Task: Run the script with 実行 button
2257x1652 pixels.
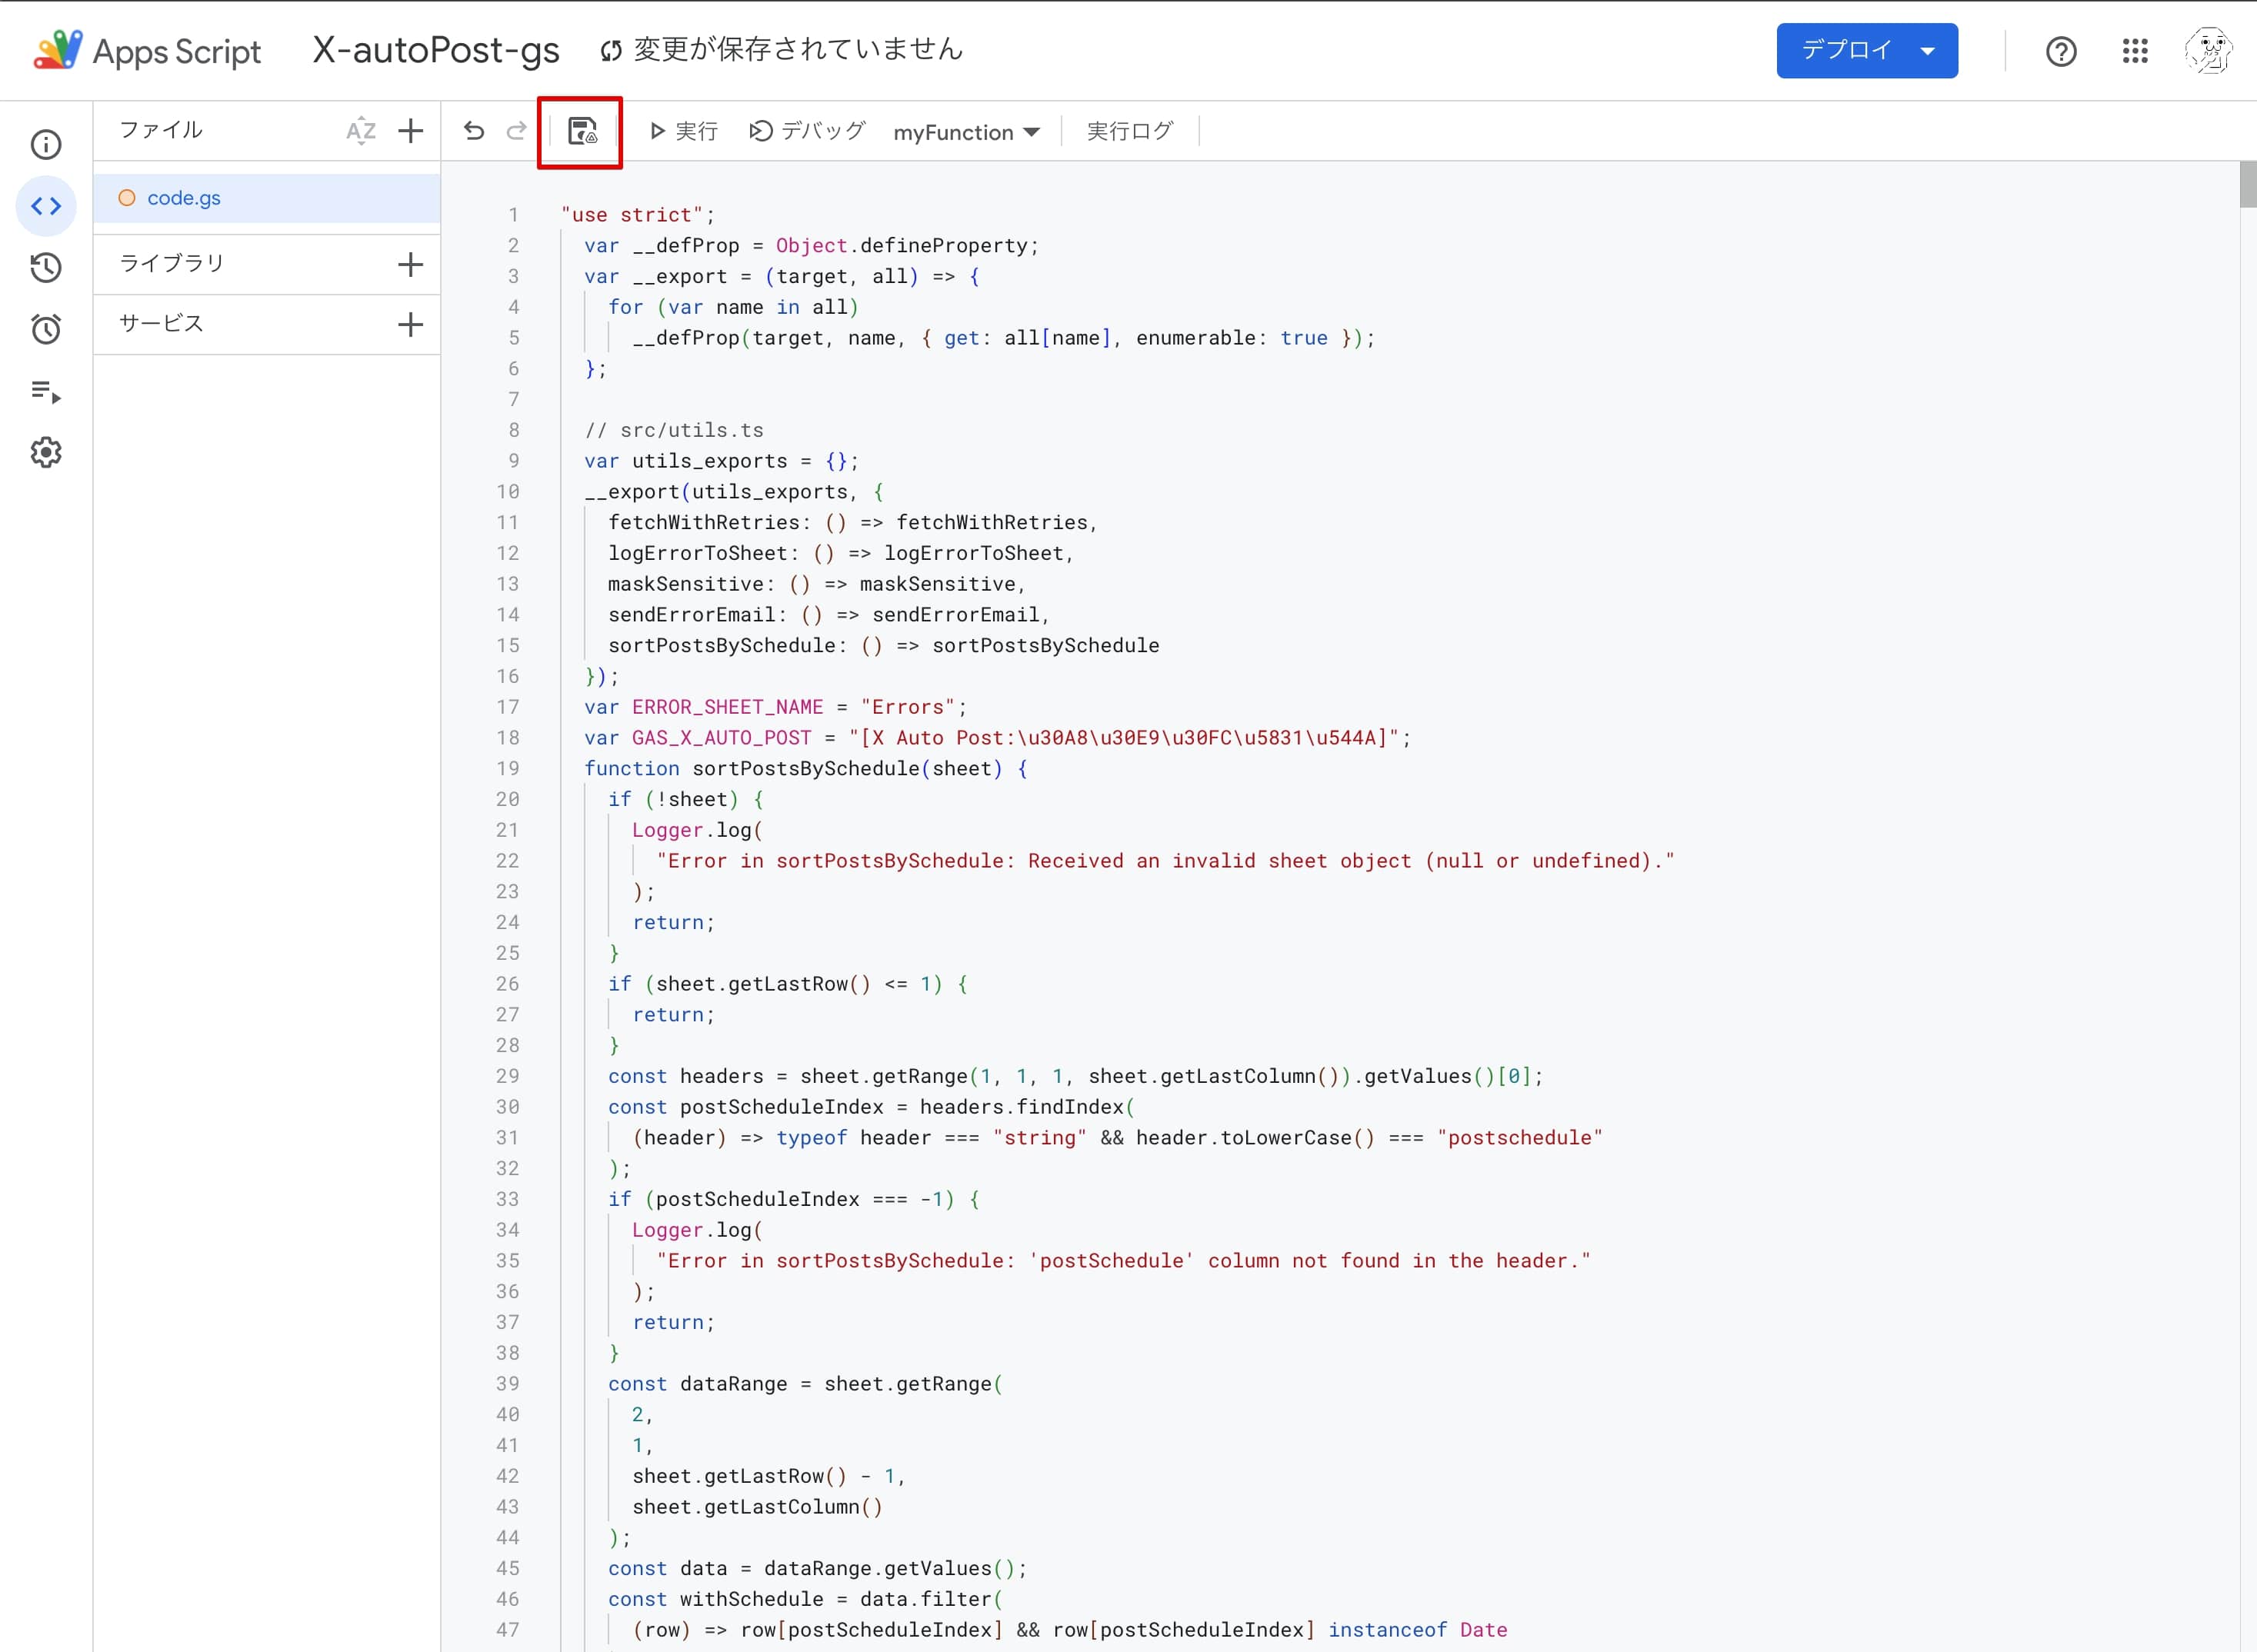Action: (x=684, y=131)
